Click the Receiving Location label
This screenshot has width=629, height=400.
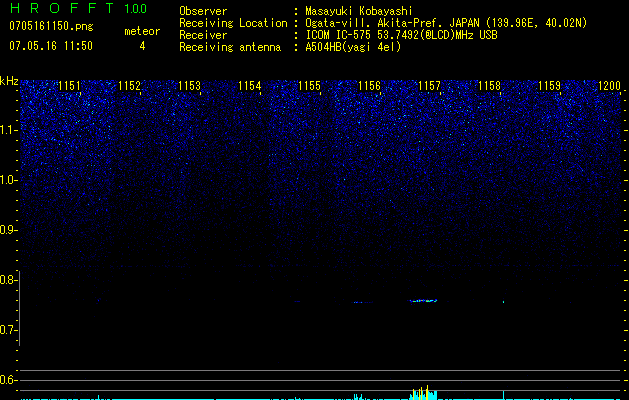click(233, 23)
